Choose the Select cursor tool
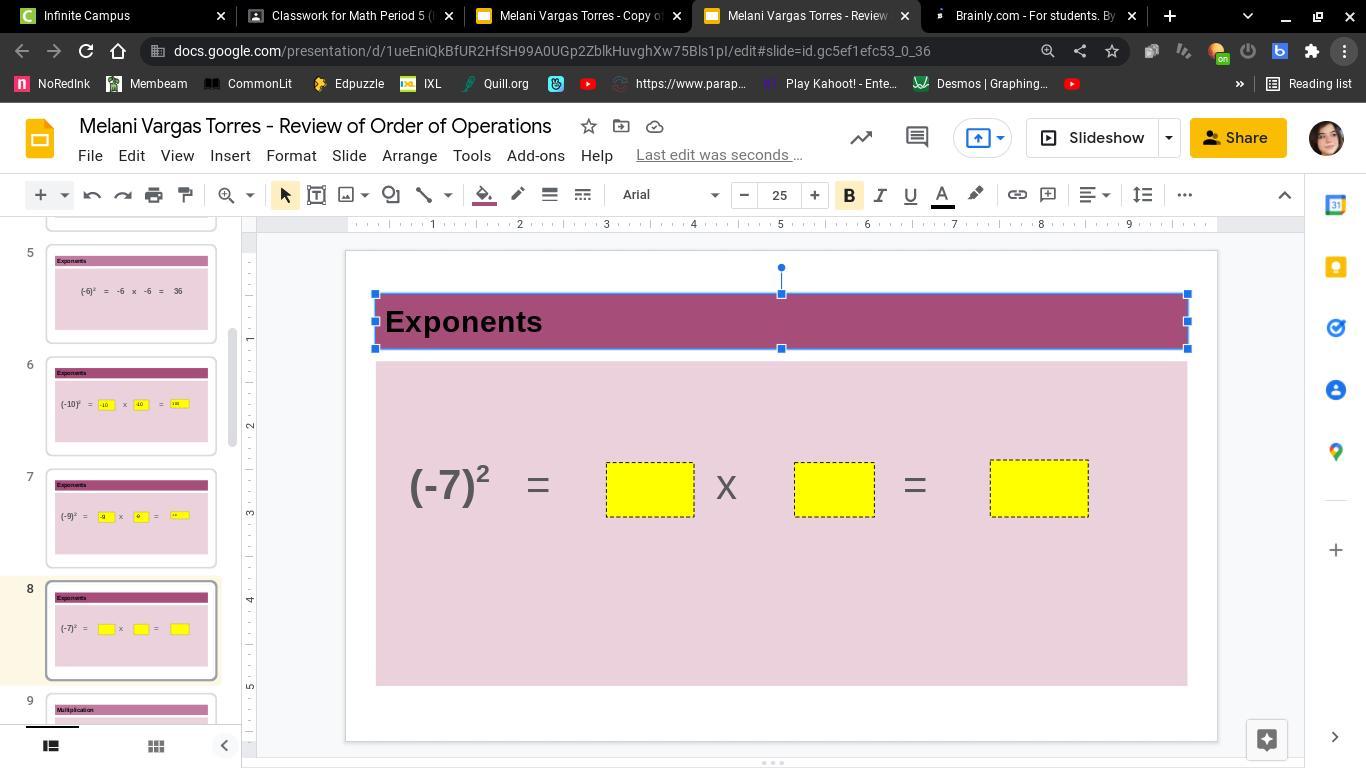 coord(285,195)
